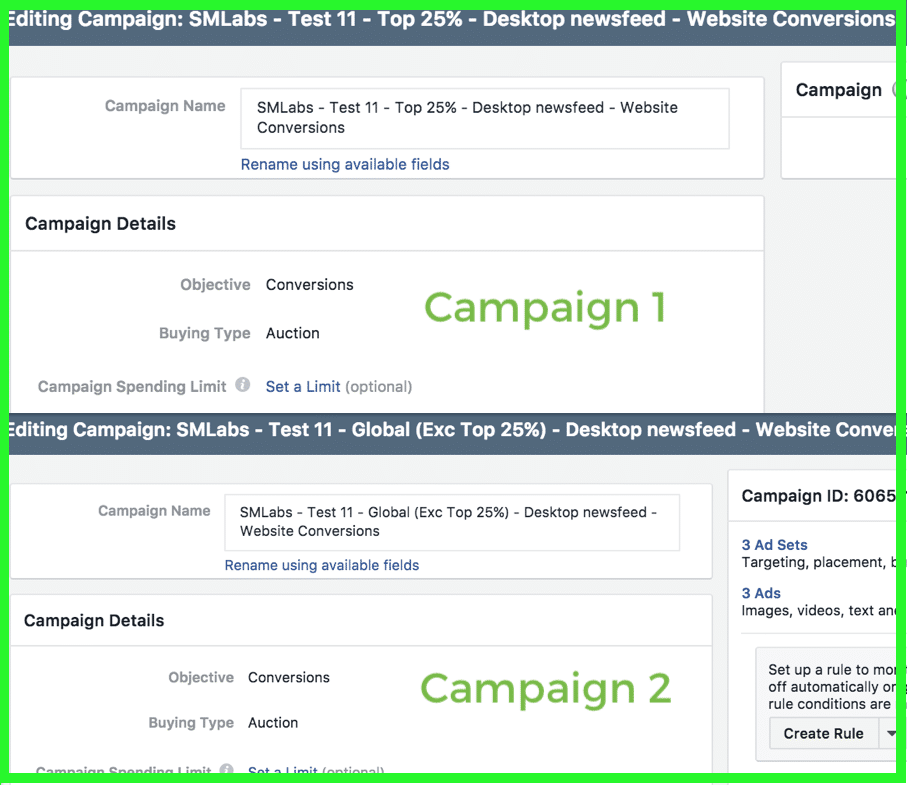The image size is (907, 785).
Task: Click Rename using available fields in Campaign 2
Action: 322,565
